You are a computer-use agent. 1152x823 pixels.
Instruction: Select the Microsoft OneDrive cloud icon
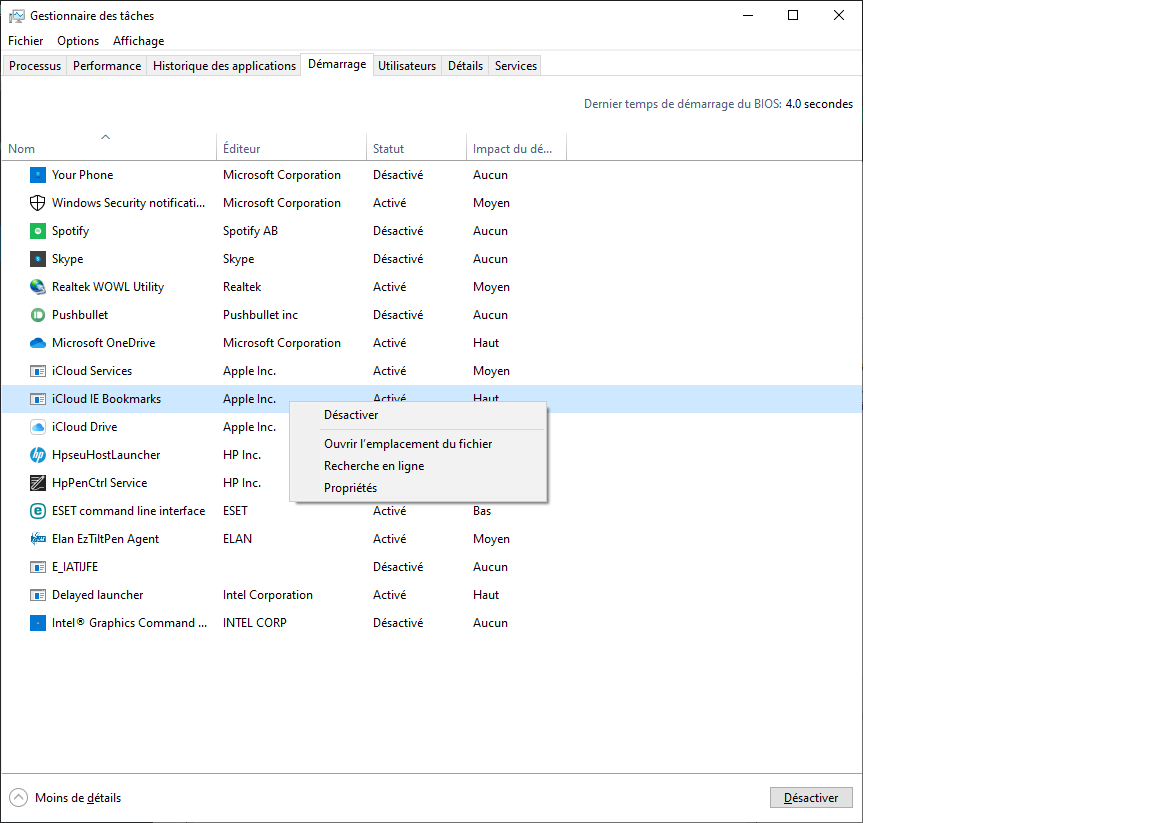coord(37,342)
